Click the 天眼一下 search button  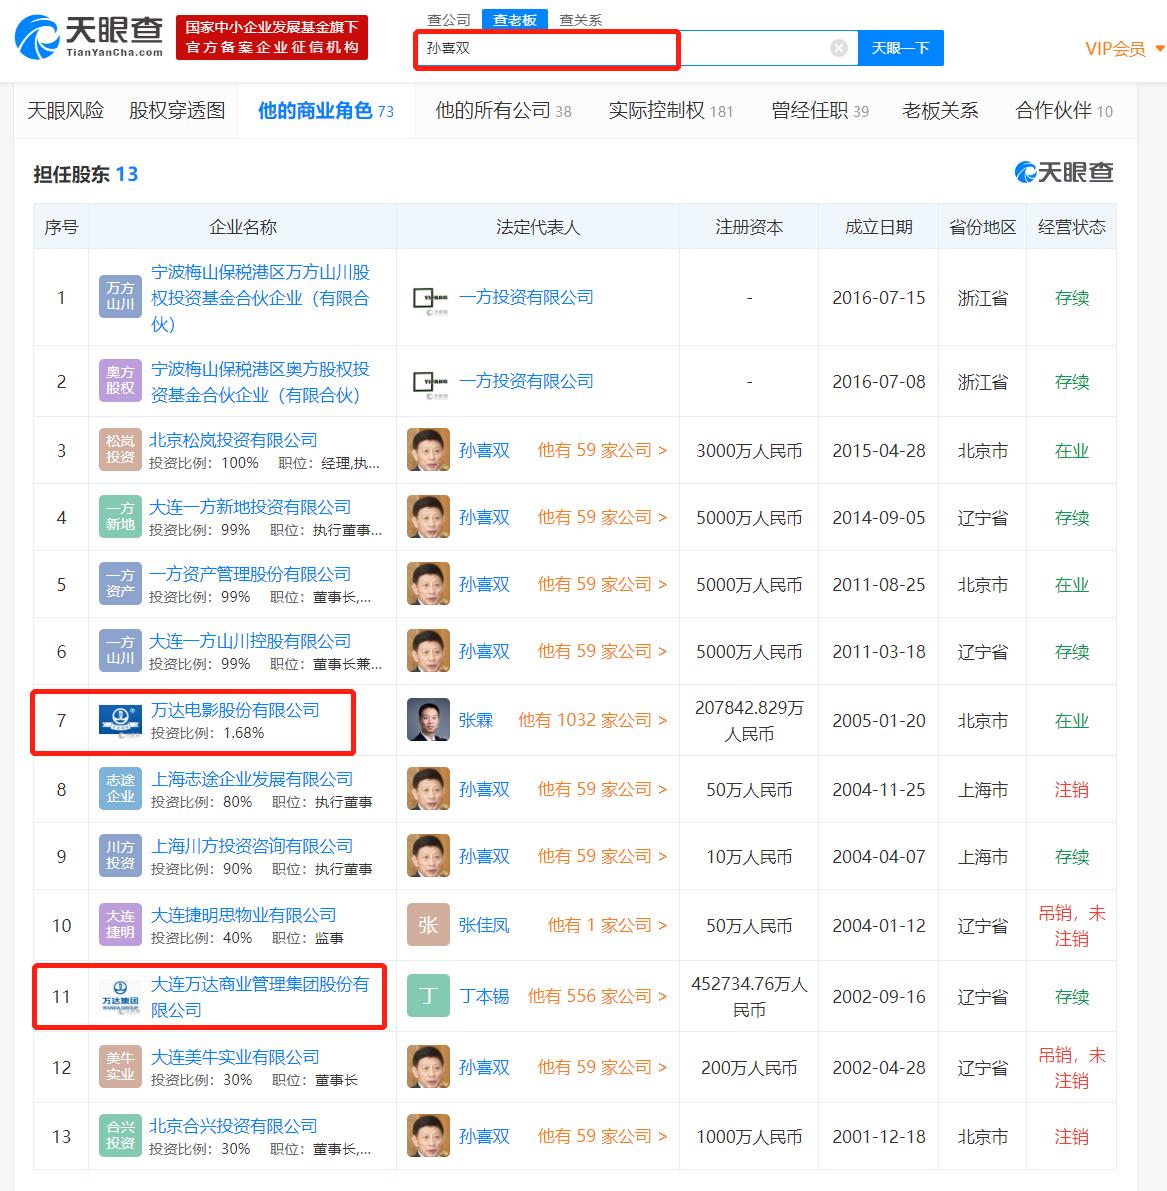pos(901,47)
